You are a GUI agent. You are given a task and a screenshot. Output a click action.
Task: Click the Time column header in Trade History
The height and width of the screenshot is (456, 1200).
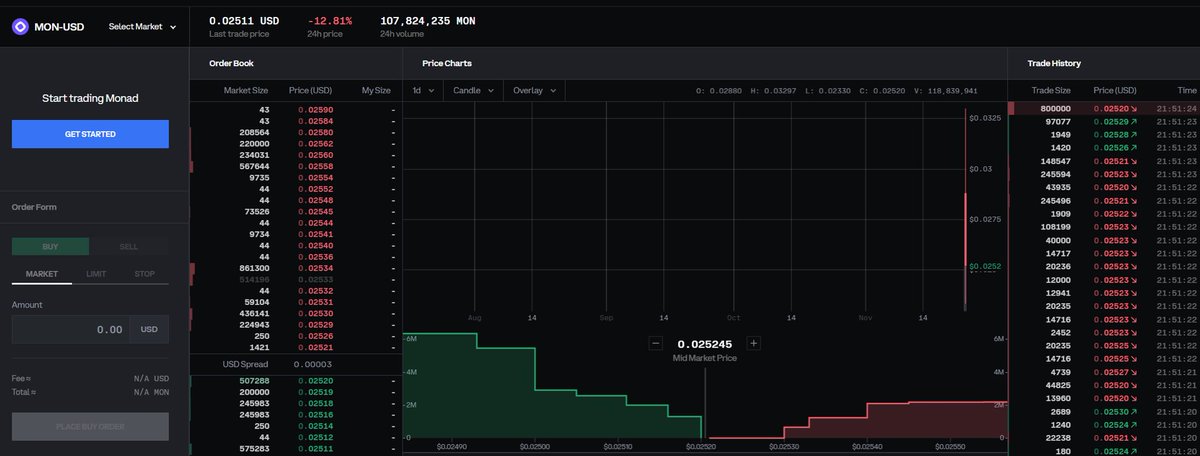tap(1187, 90)
